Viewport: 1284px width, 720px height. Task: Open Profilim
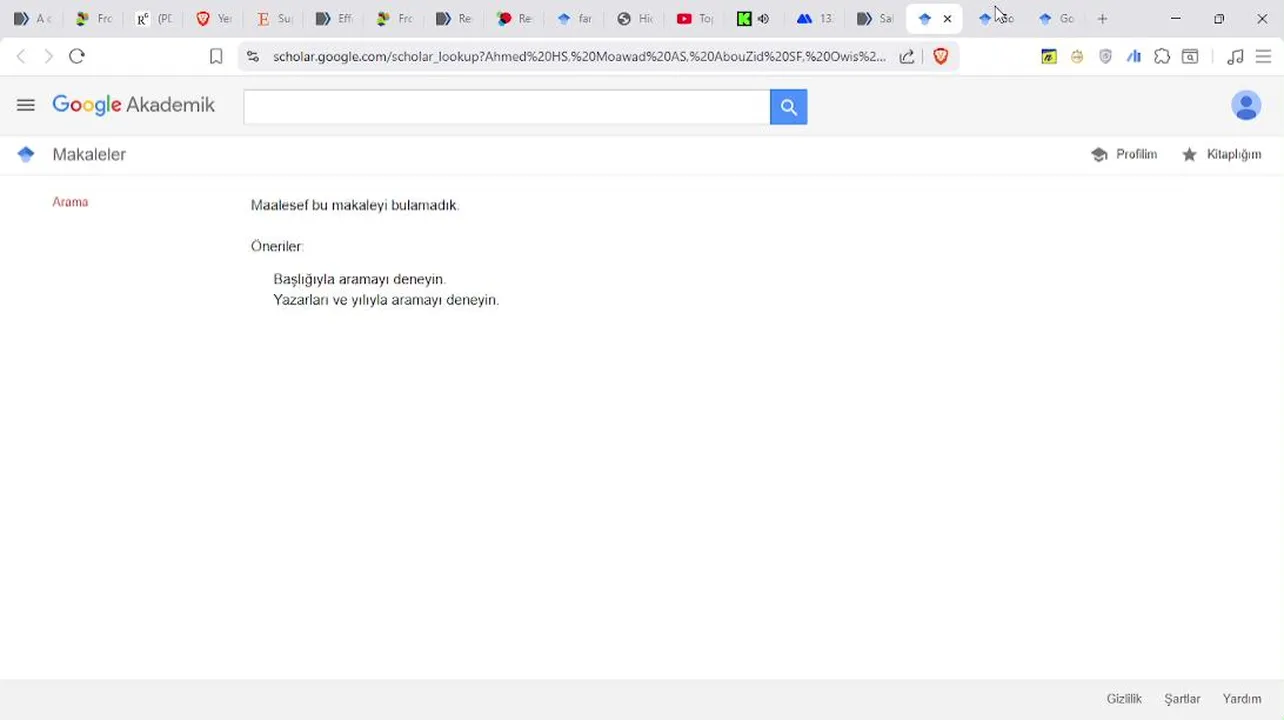[x=1124, y=154]
